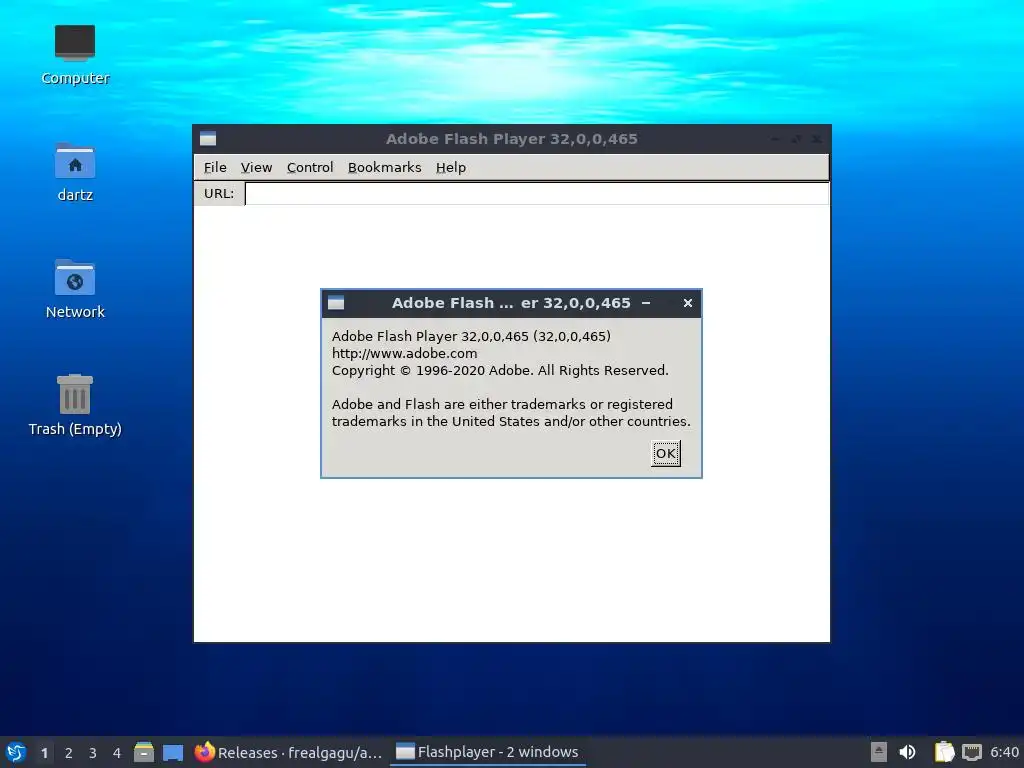Viewport: 1024px width, 768px height.
Task: Open the Lubuntu start menu icon
Action: pos(16,752)
